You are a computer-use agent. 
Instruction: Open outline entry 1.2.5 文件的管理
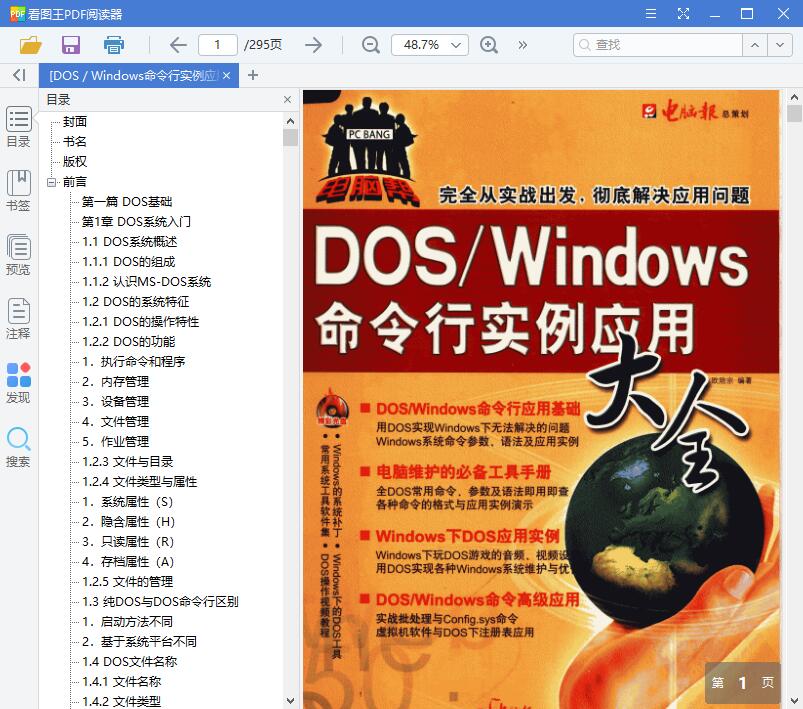[128, 581]
